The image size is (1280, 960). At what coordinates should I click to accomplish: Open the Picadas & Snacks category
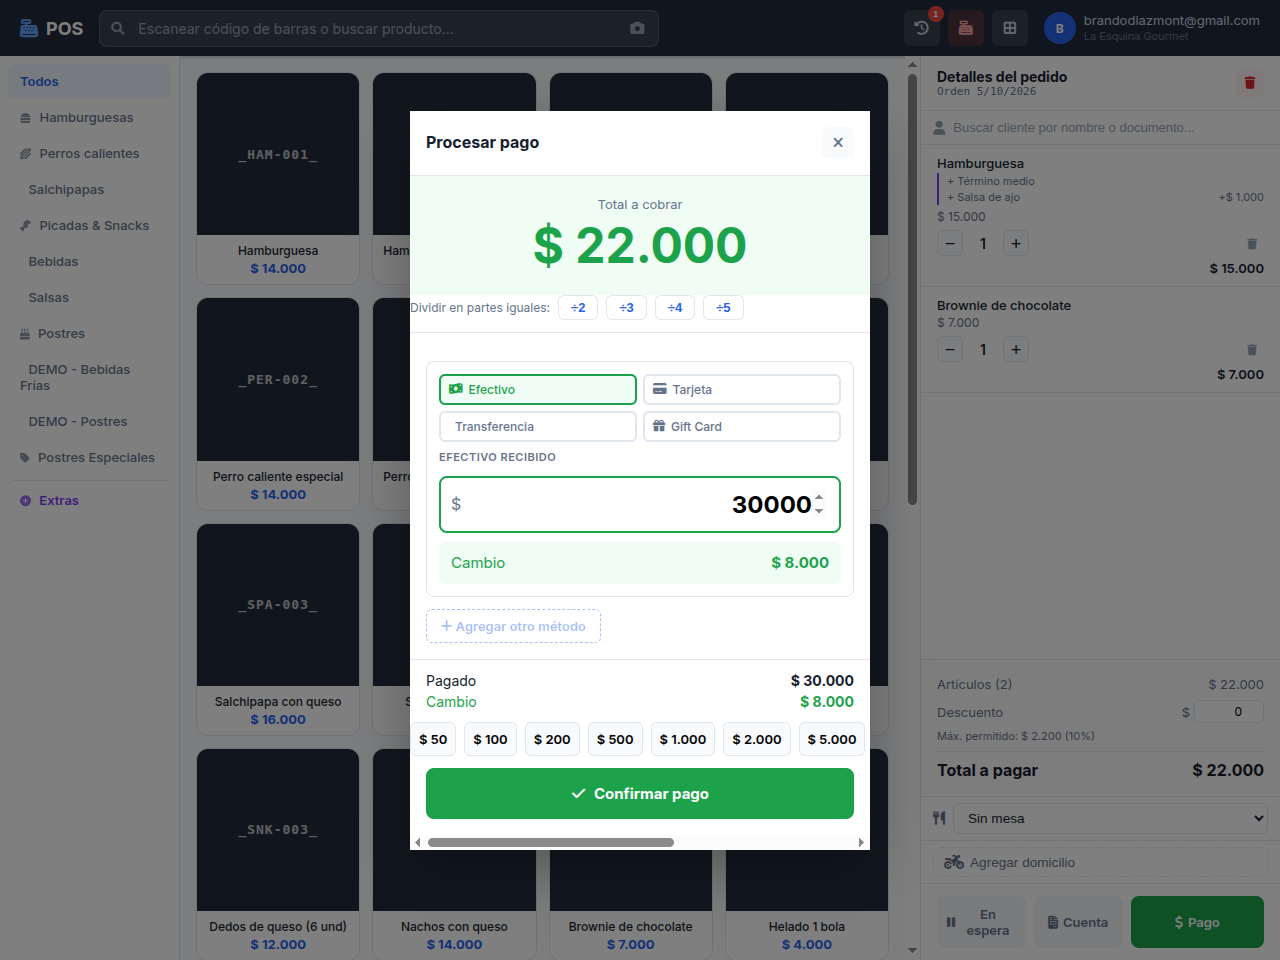coord(90,226)
